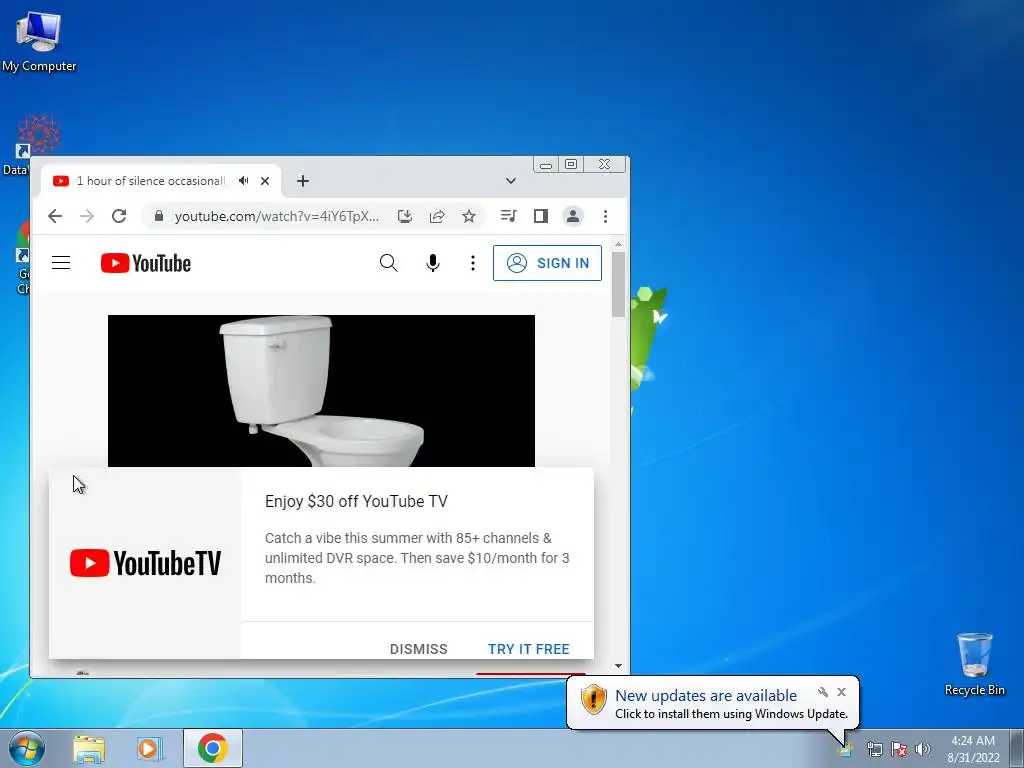Click the page scrollbar up arrow
Screen dimensions: 1024x768
point(618,244)
